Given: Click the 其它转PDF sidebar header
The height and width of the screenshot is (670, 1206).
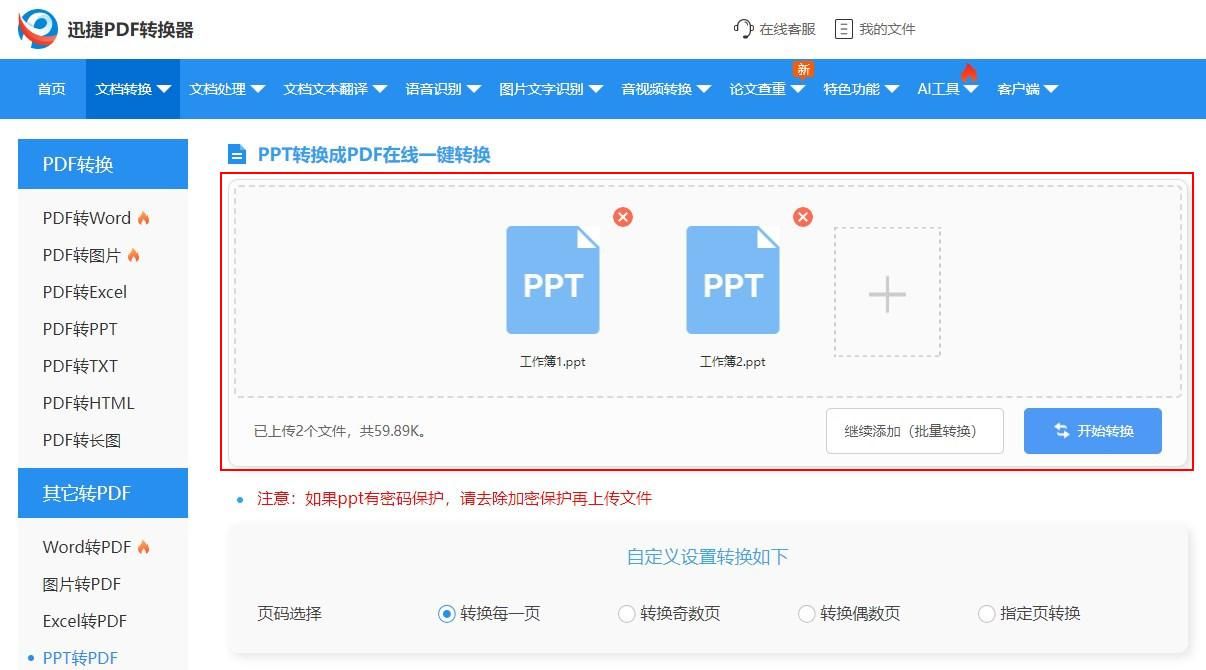Looking at the screenshot, I should (103, 493).
